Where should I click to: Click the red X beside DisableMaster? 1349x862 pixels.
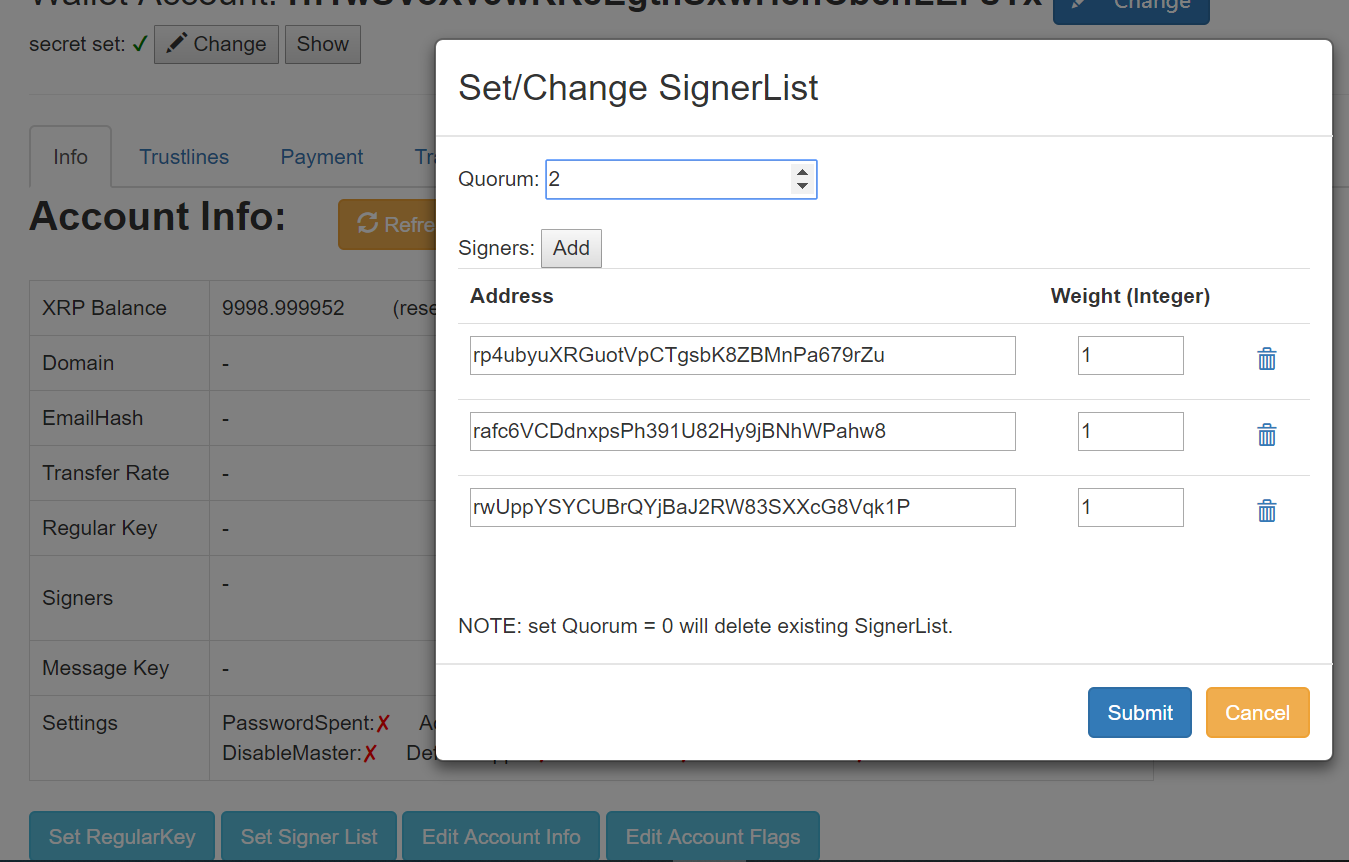click(x=369, y=753)
